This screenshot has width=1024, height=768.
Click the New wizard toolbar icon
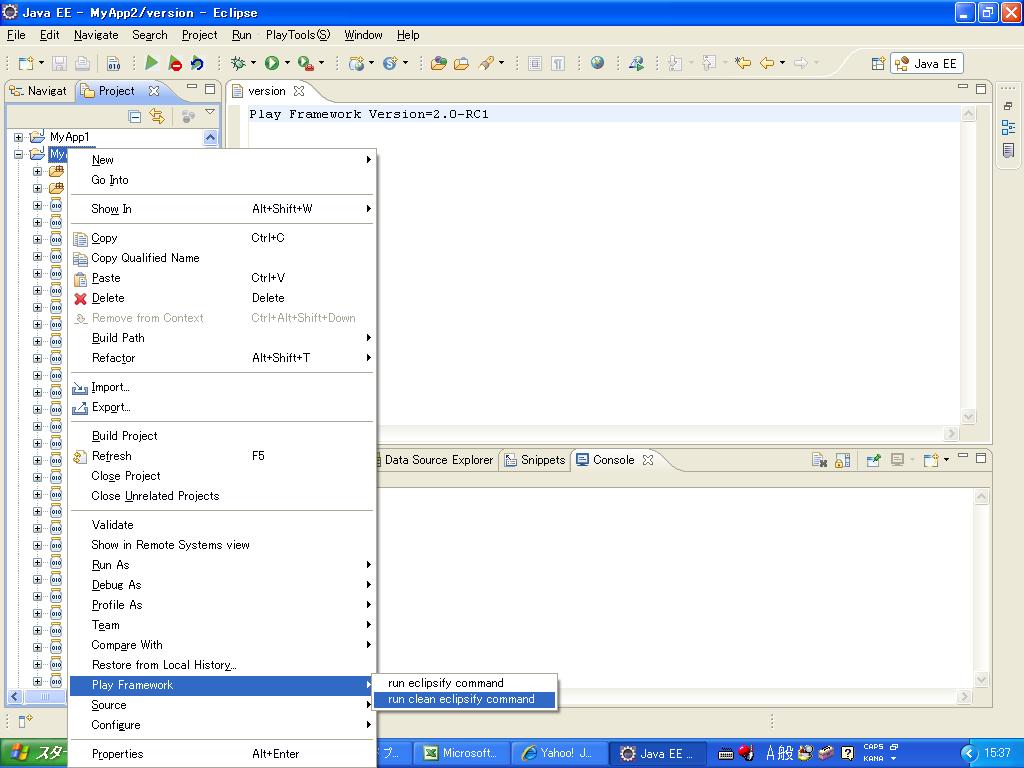click(x=25, y=63)
